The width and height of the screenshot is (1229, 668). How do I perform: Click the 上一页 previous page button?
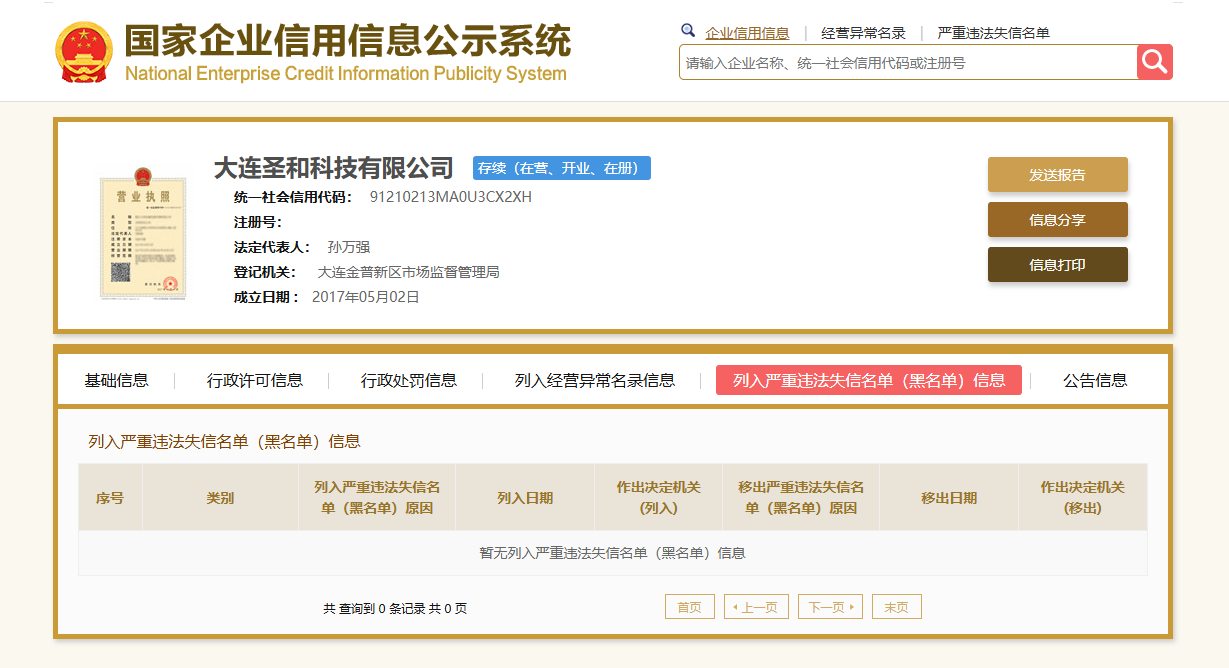click(756, 607)
